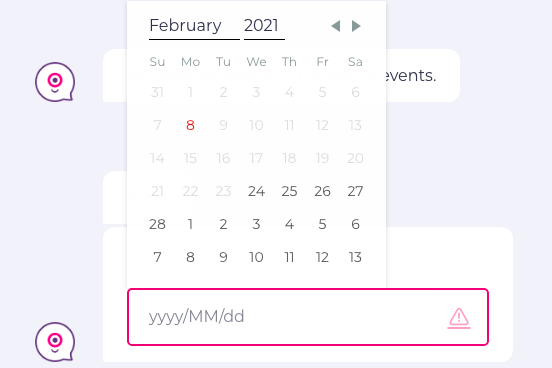Click the bottom chatbot avatar icon
This screenshot has height=368, width=552.
(55, 342)
